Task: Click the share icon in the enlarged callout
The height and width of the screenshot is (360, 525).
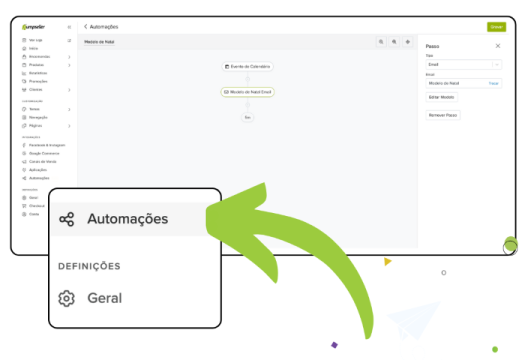Action: (67, 219)
